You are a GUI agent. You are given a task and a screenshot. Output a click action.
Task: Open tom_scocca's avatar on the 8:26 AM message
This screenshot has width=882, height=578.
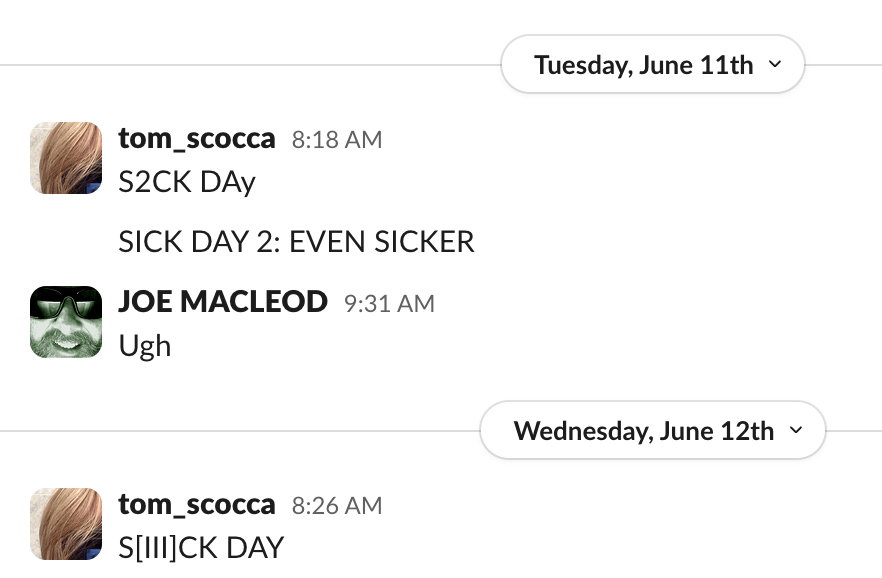click(66, 524)
